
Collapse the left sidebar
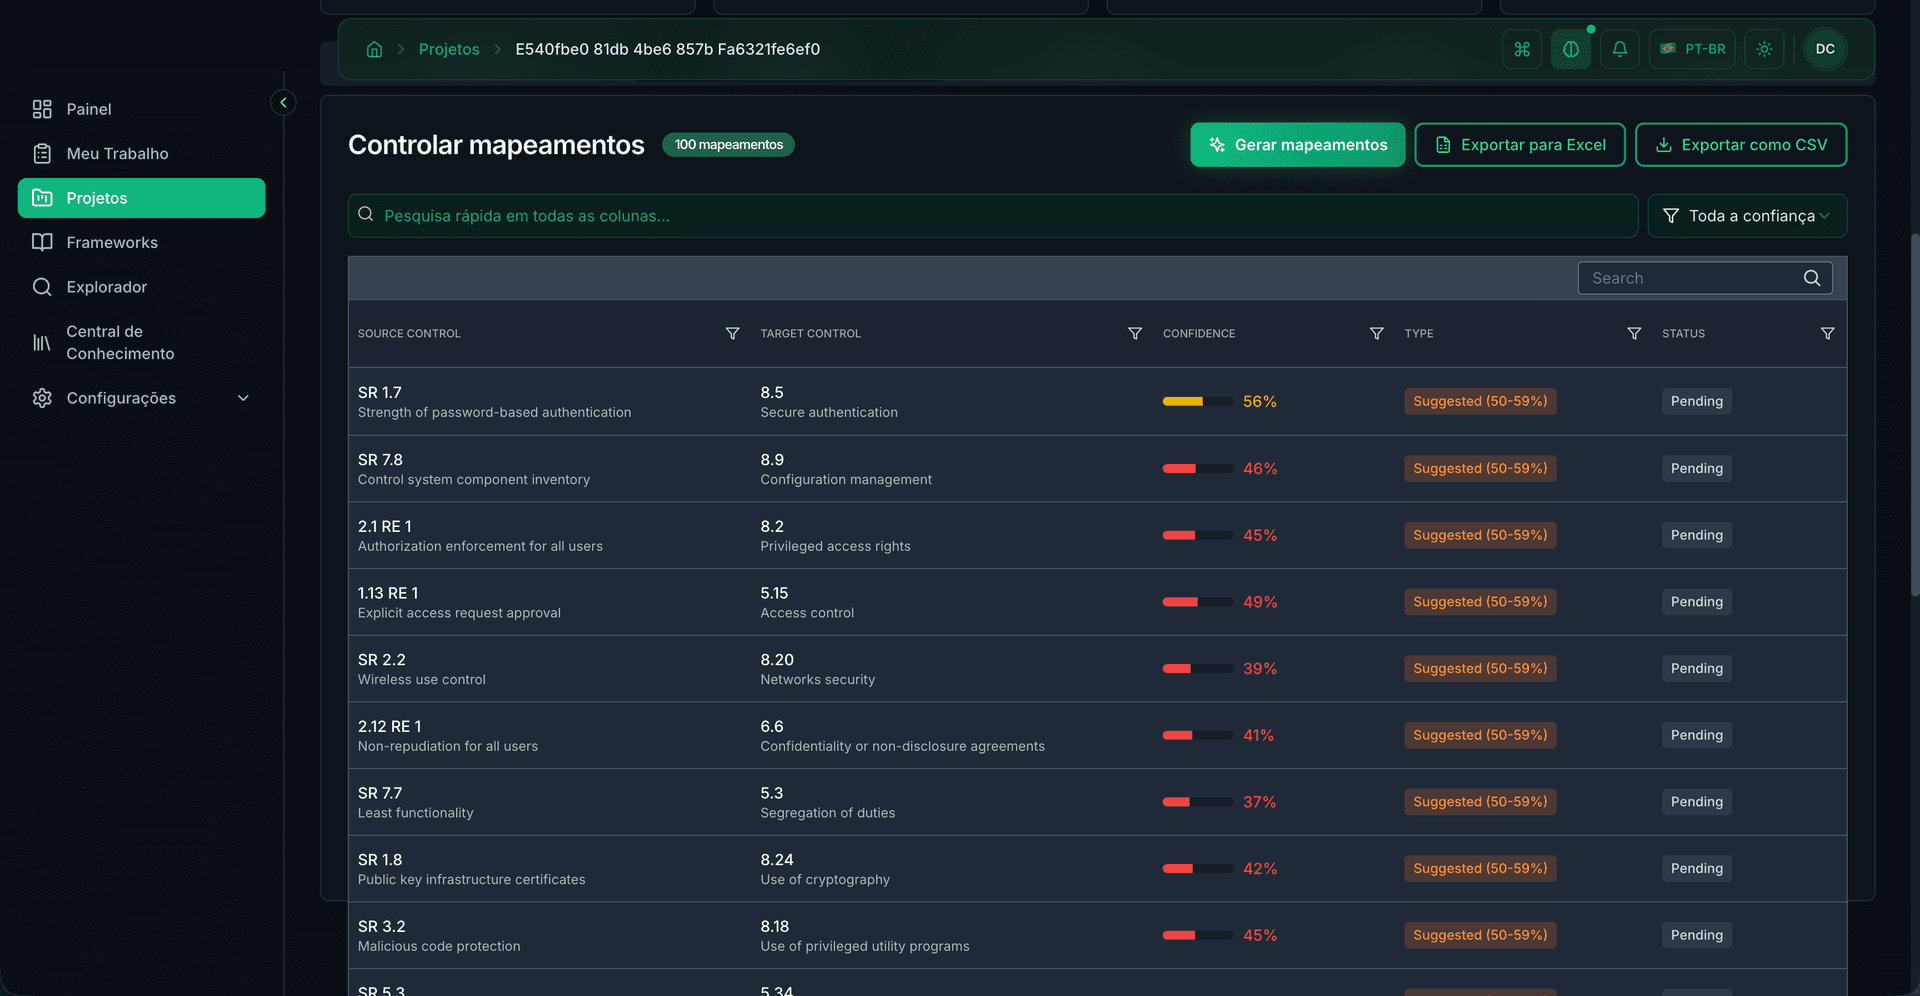(x=283, y=102)
